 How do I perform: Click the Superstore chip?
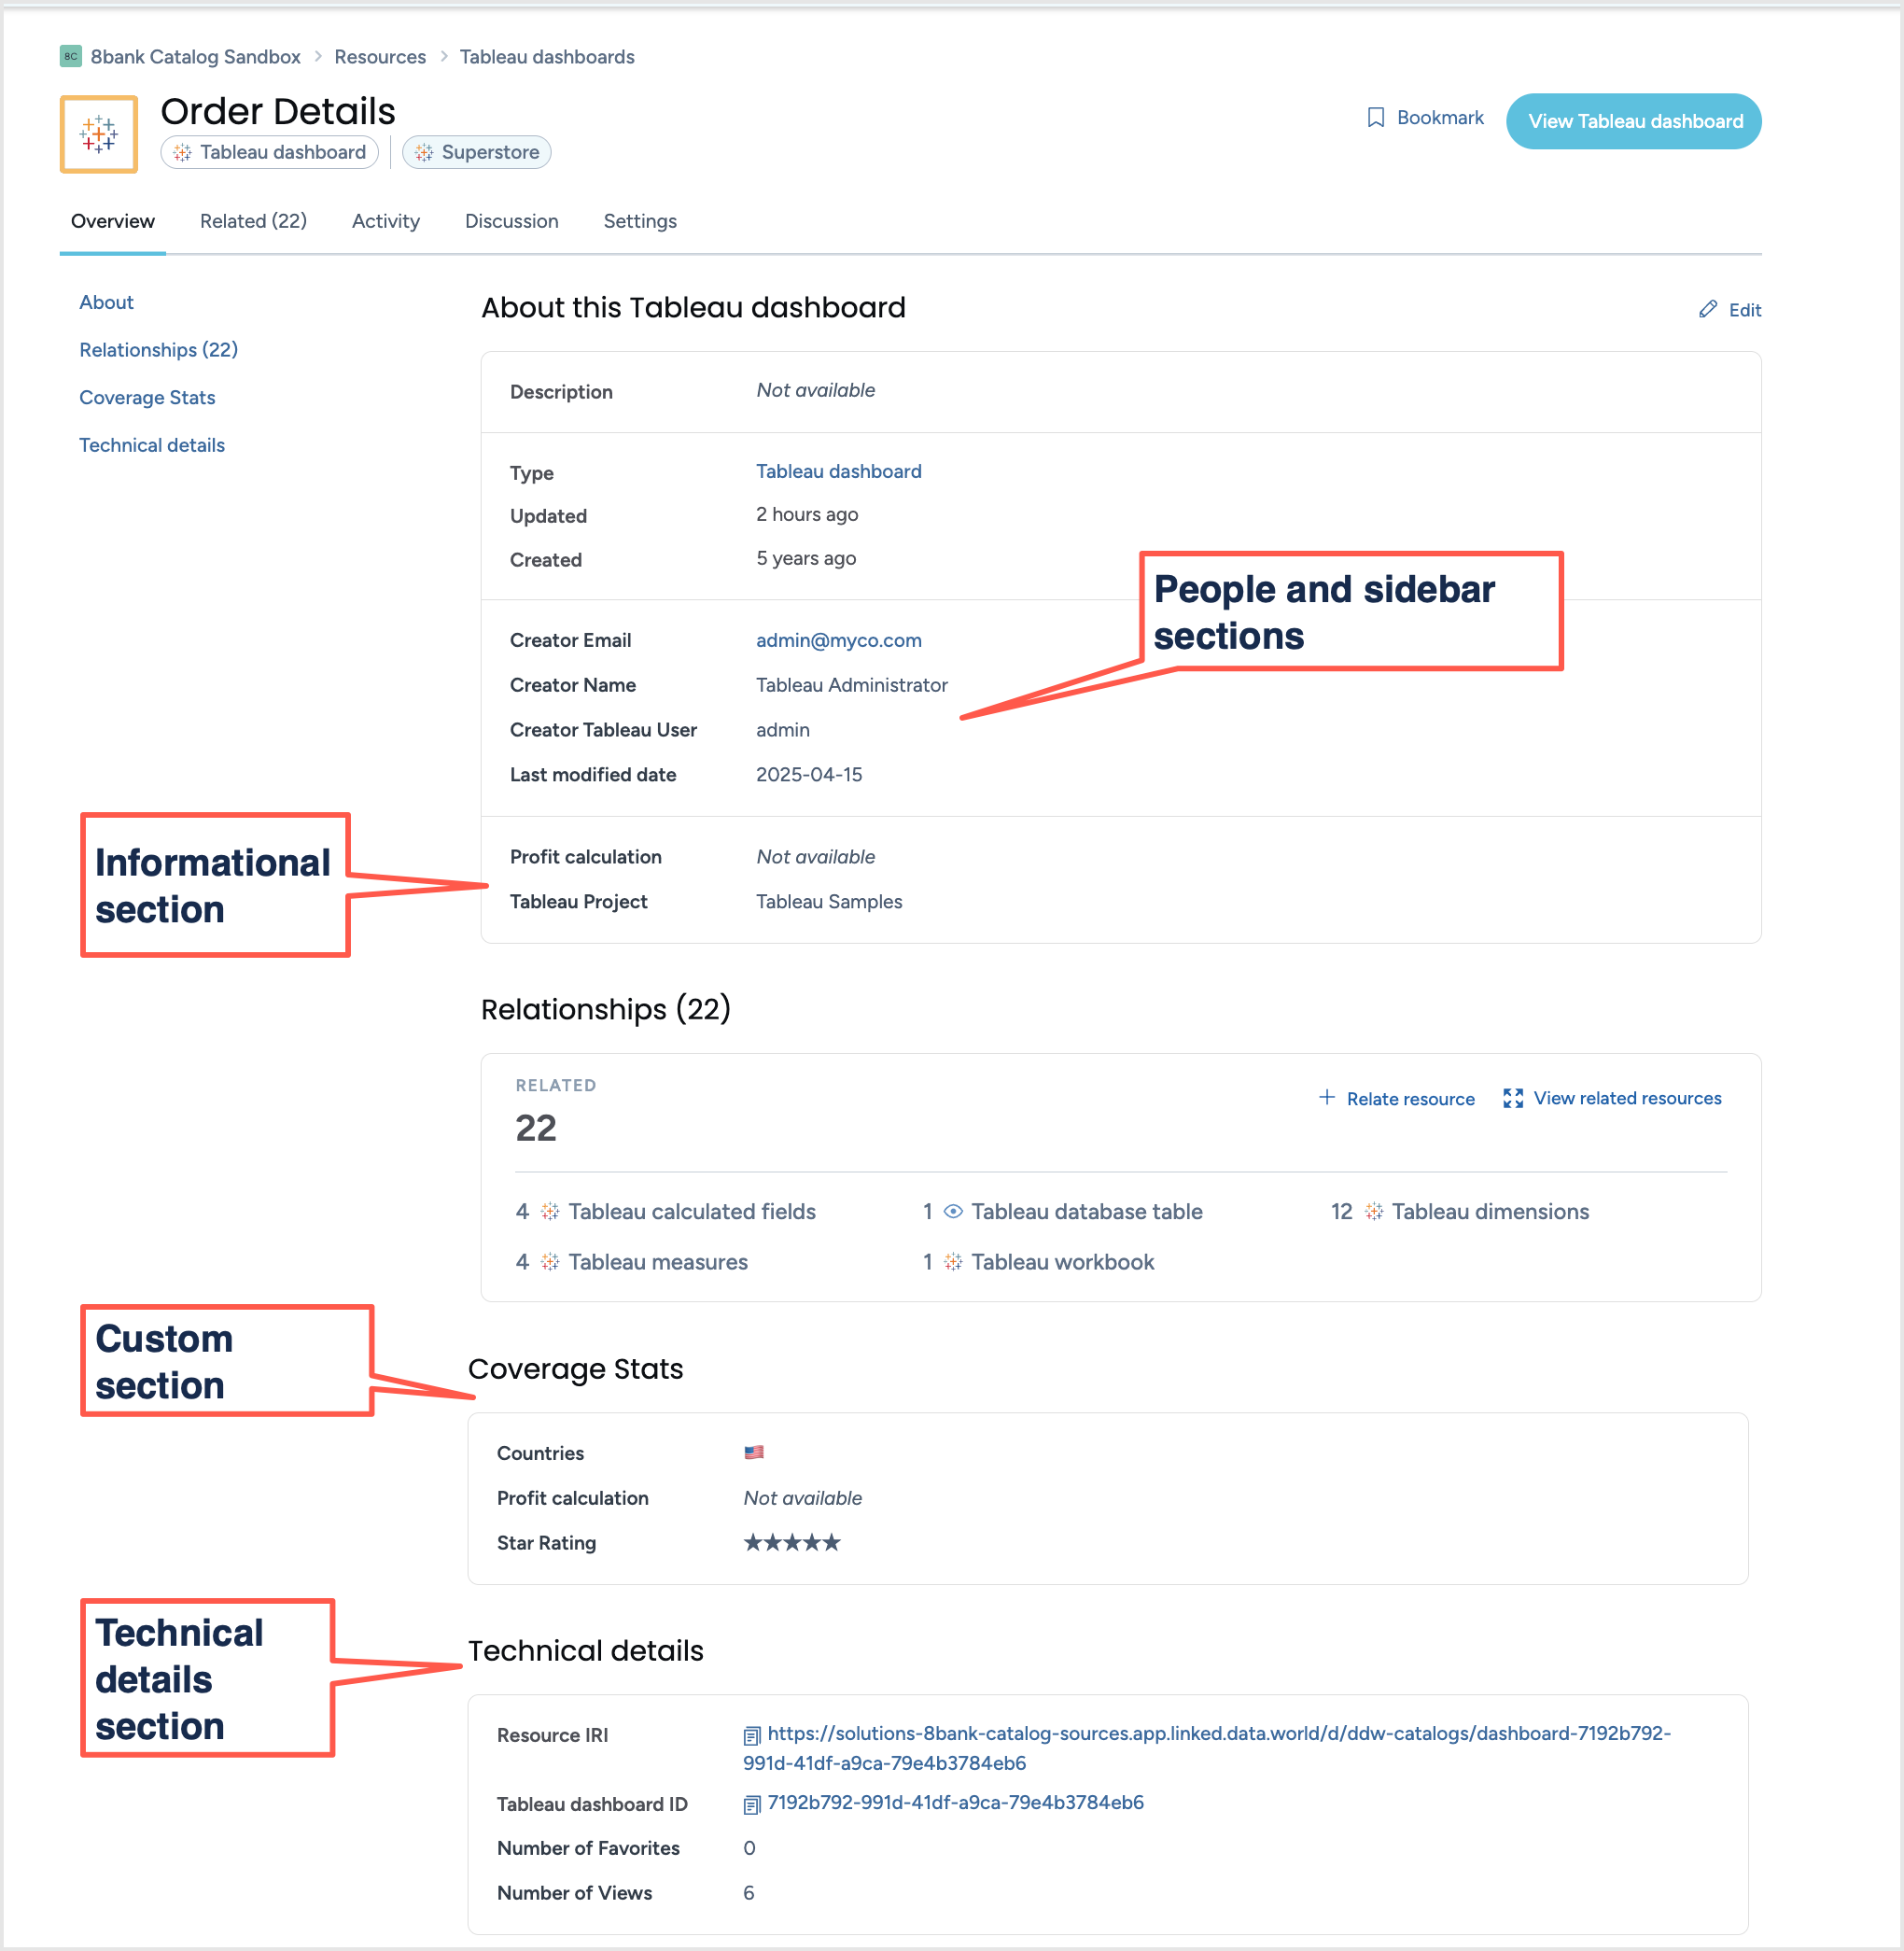click(477, 152)
